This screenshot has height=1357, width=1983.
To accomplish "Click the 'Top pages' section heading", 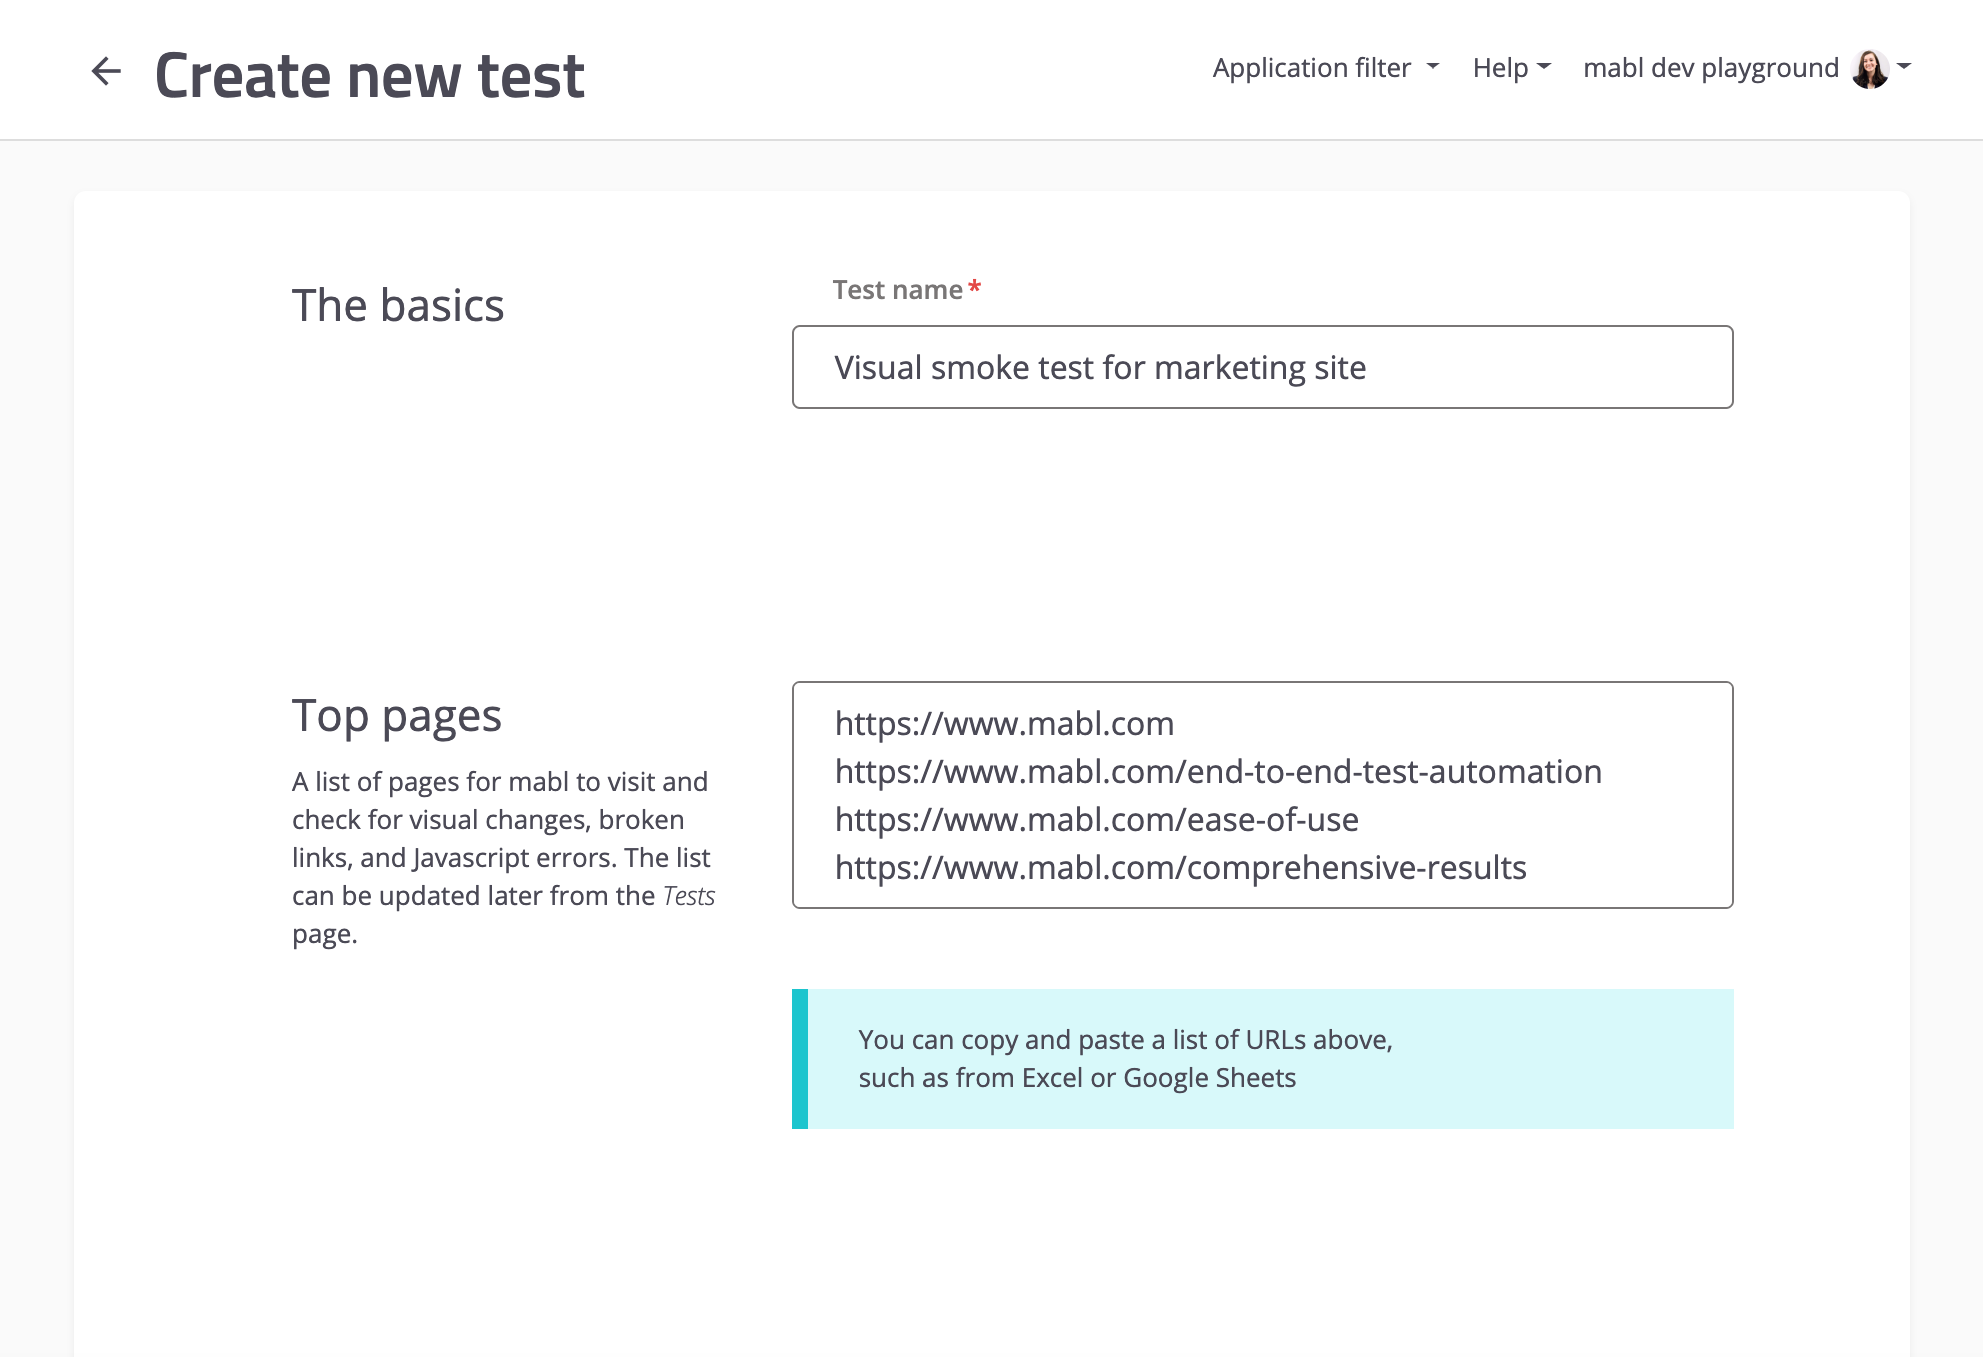I will [x=397, y=717].
